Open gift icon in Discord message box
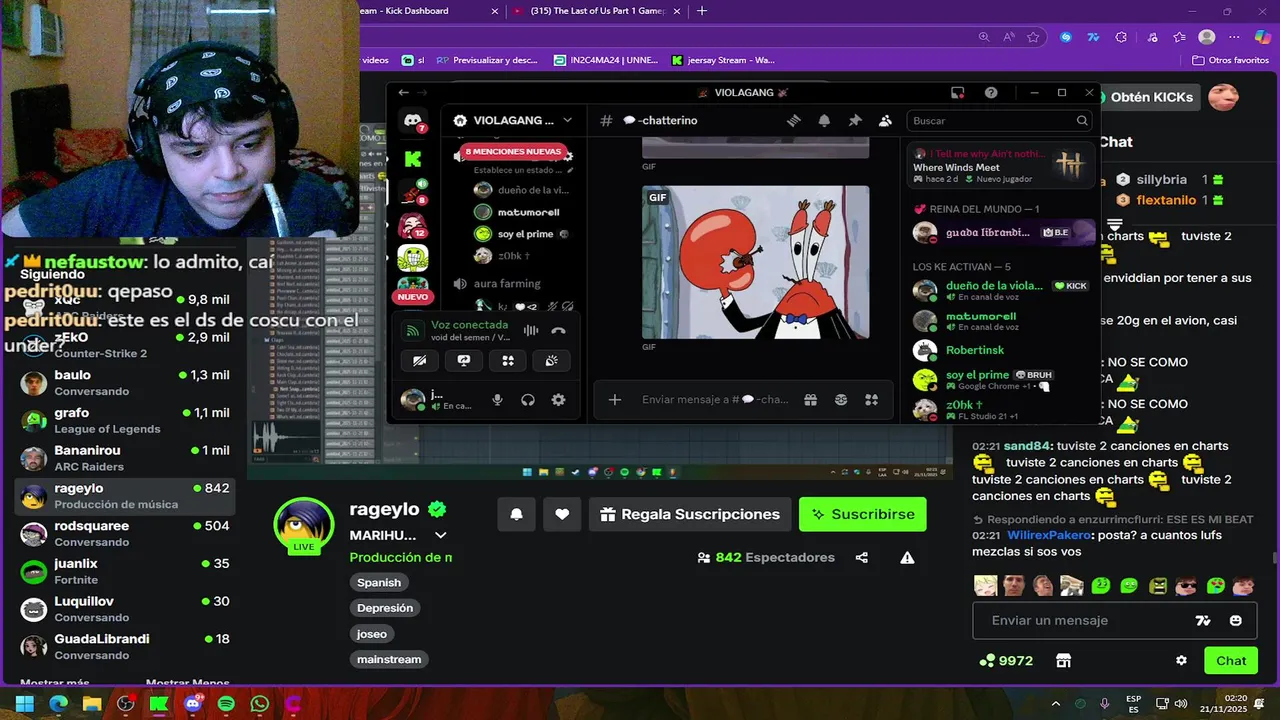Image resolution: width=1280 pixels, height=720 pixels. 810,399
